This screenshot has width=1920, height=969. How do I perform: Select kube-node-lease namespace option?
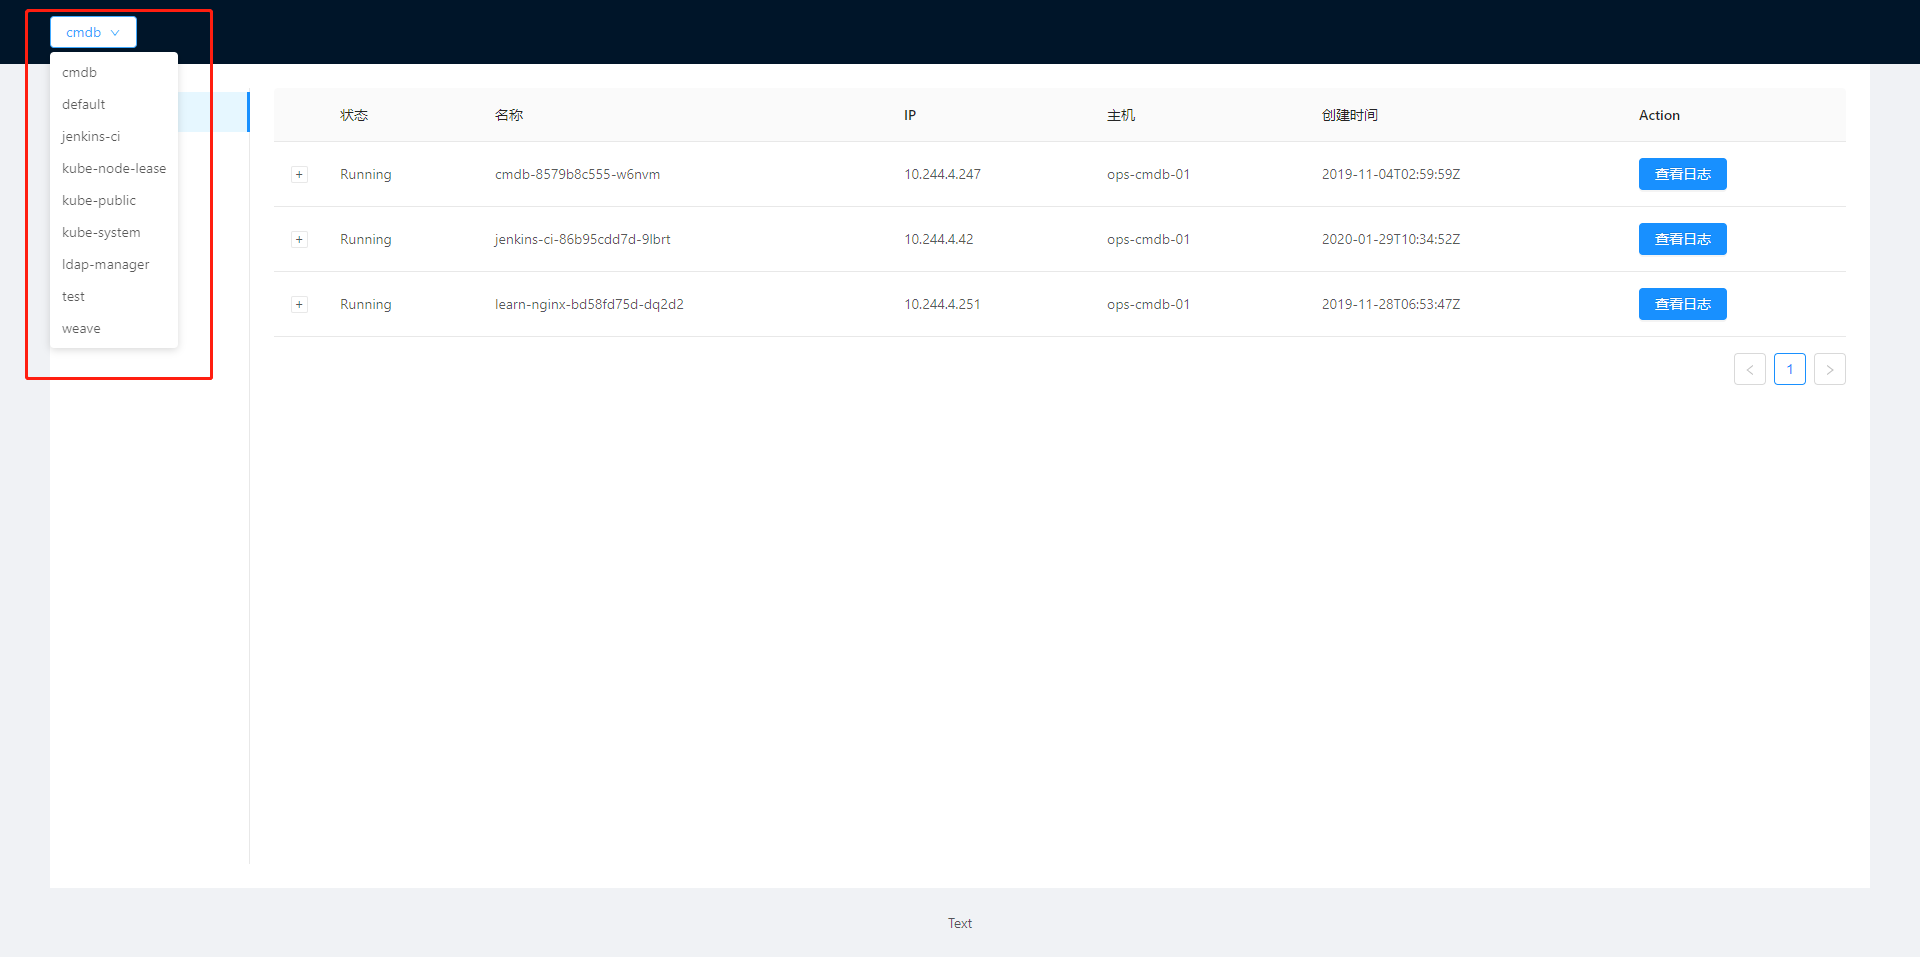tap(114, 168)
